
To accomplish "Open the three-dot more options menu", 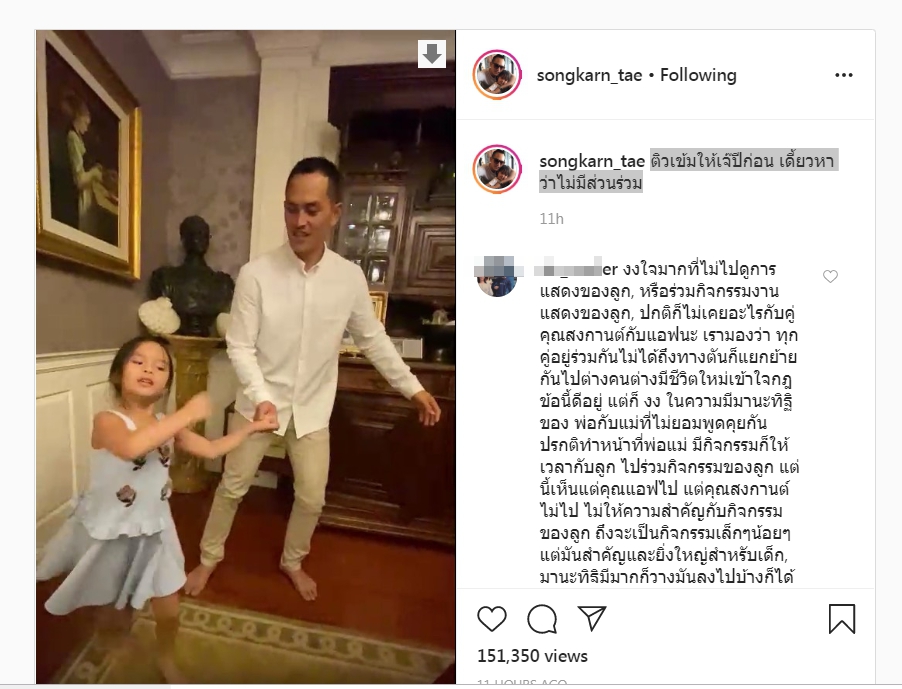I will [843, 75].
